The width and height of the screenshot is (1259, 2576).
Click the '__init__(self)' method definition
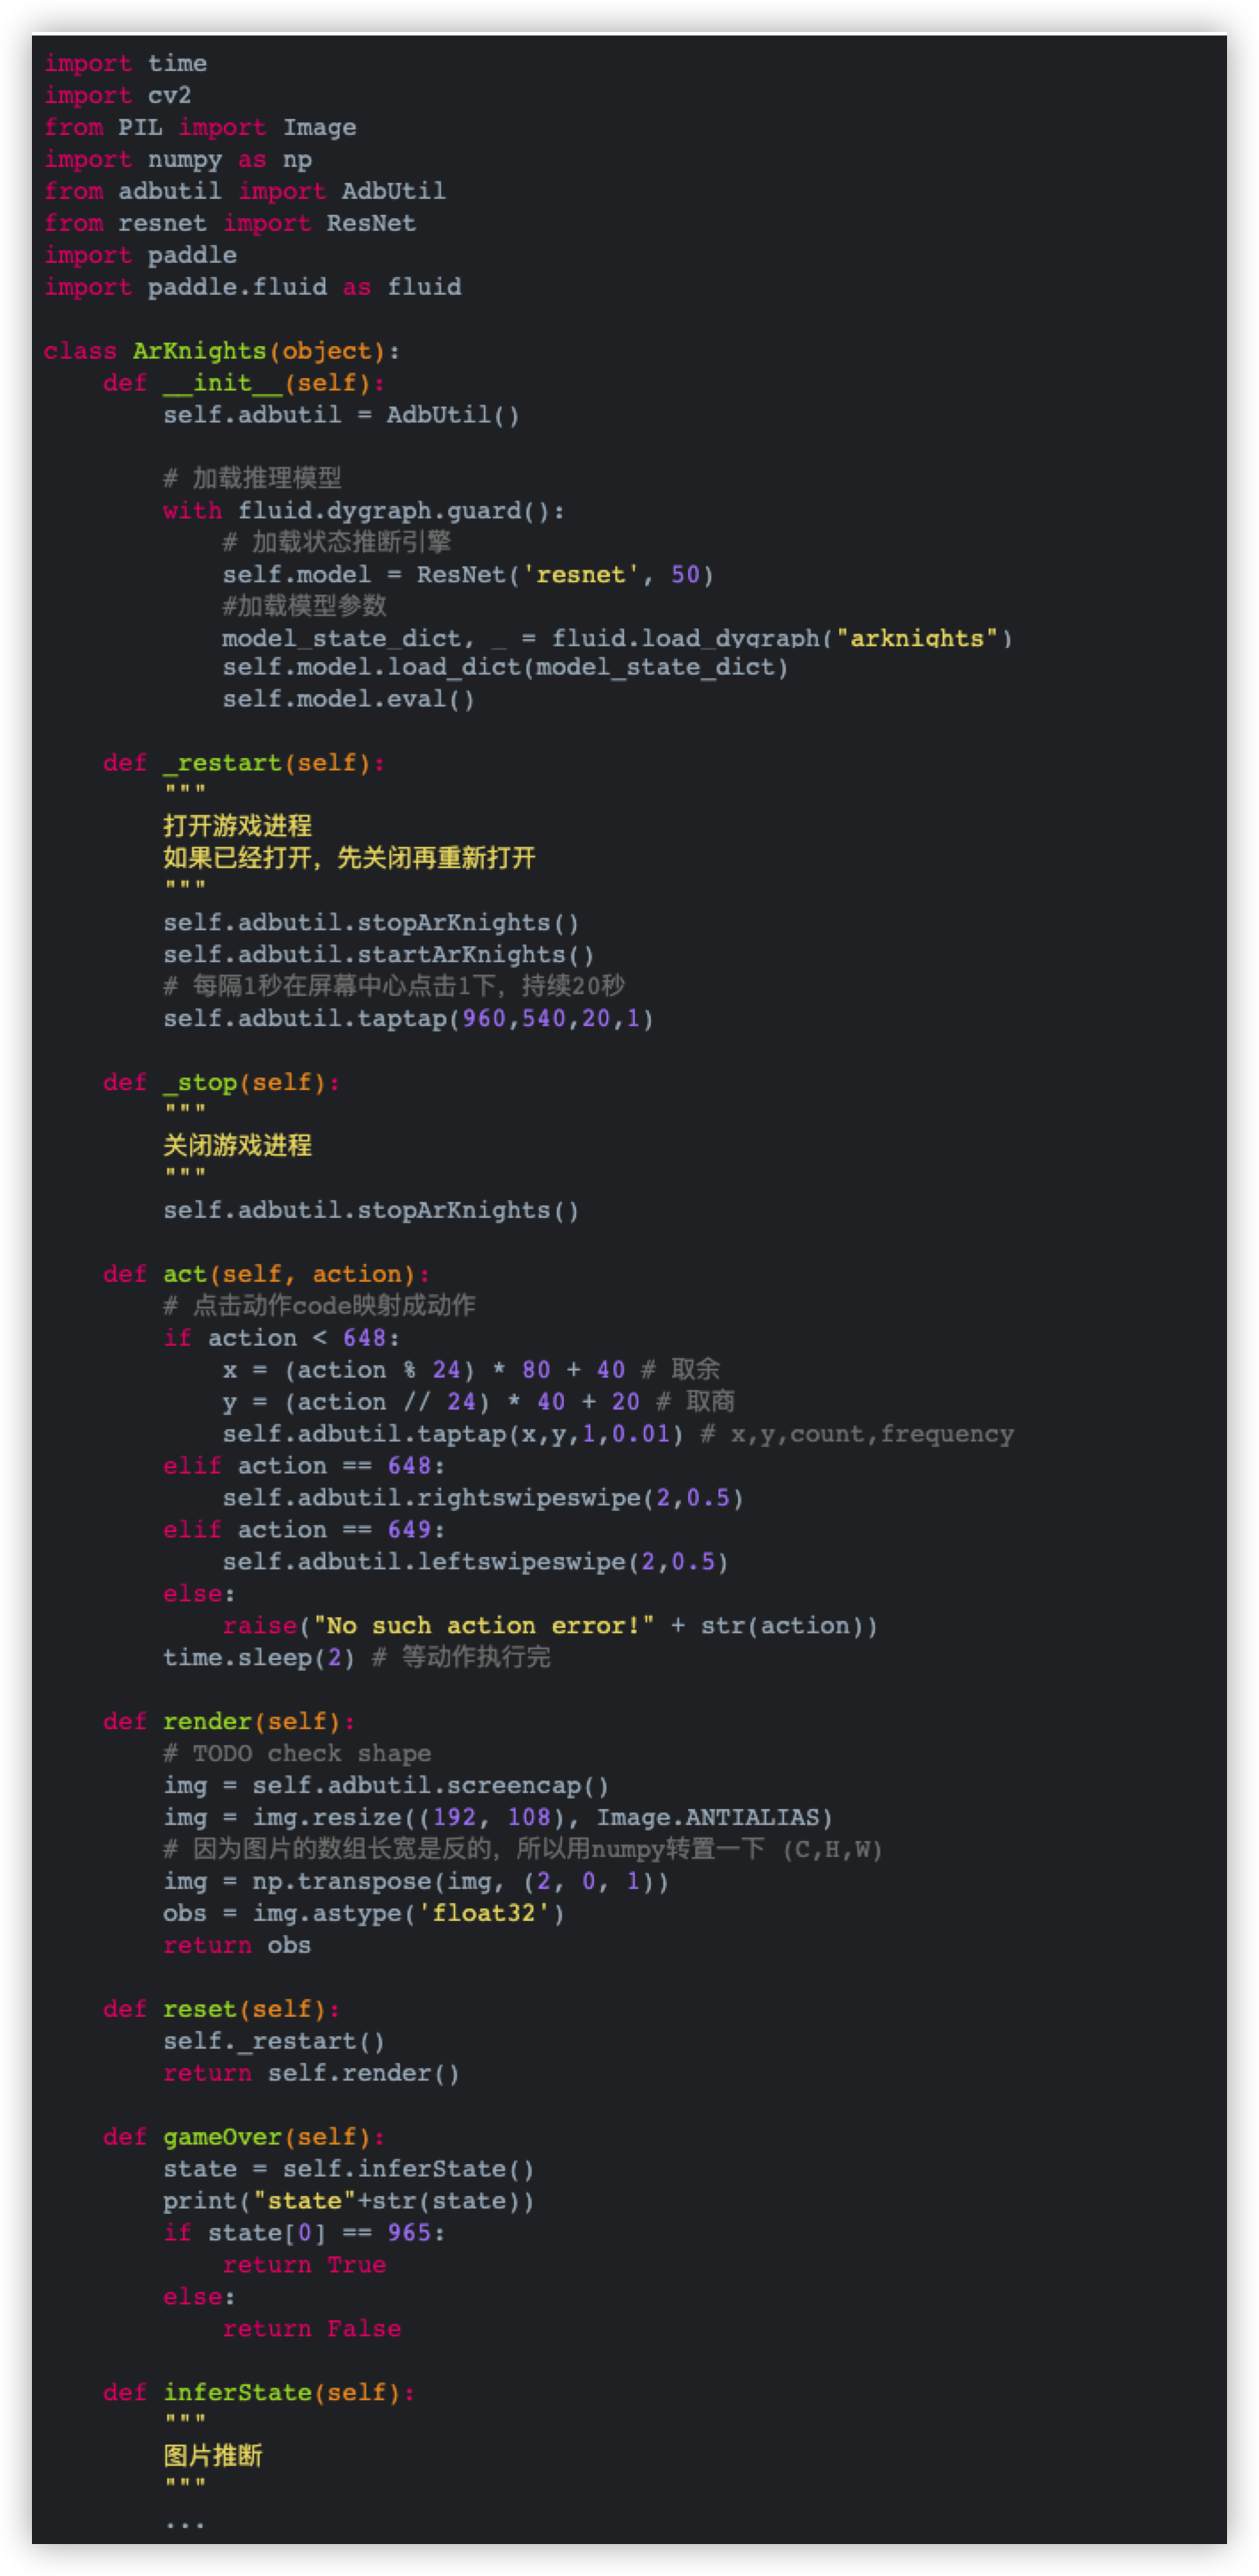pos(244,383)
